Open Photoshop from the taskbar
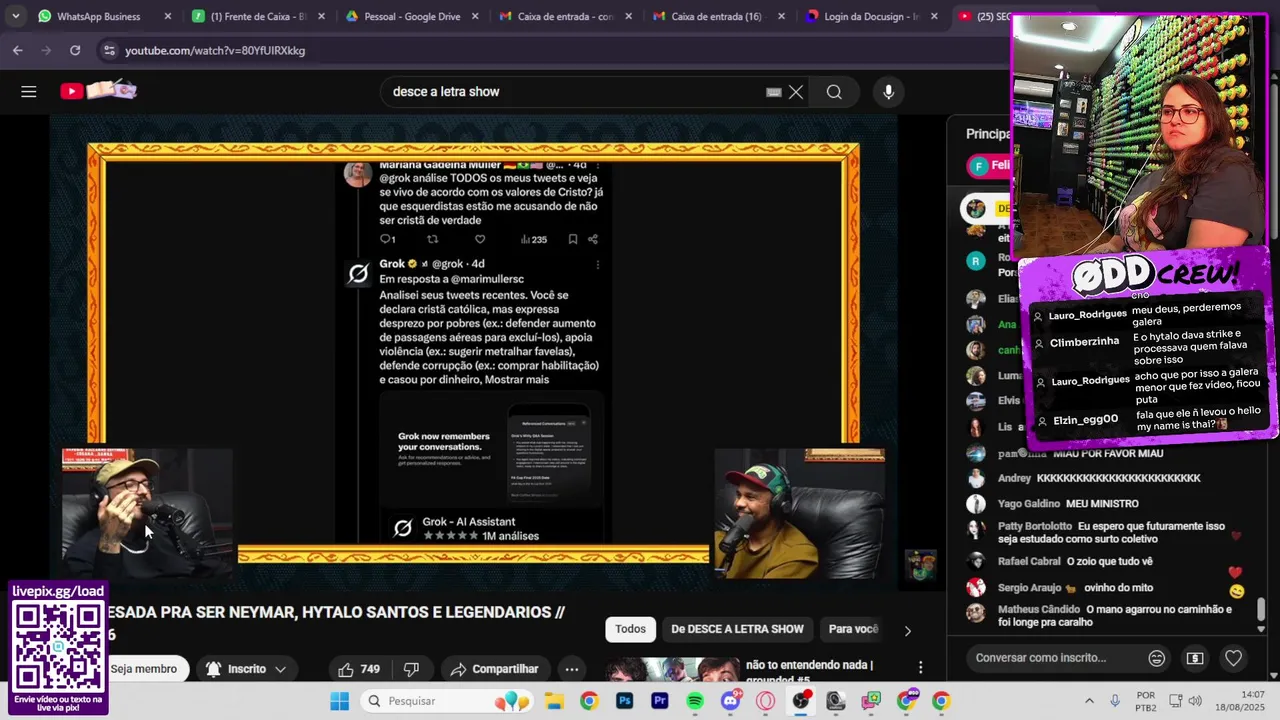The height and width of the screenshot is (720, 1280). [x=625, y=701]
